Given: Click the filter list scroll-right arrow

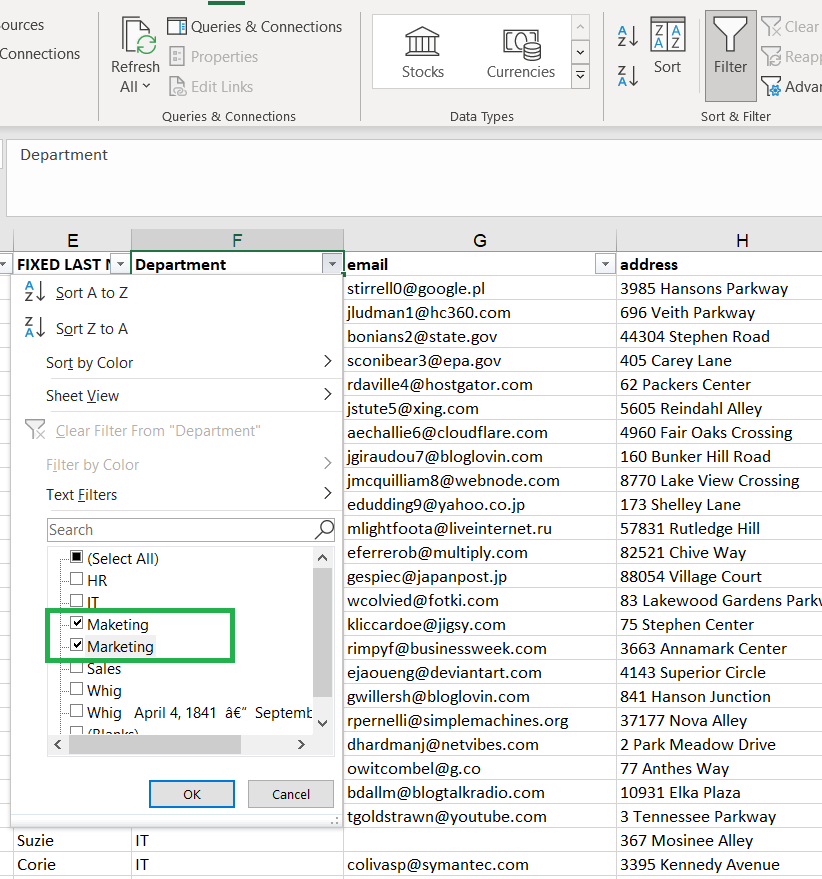Looking at the screenshot, I should point(301,744).
